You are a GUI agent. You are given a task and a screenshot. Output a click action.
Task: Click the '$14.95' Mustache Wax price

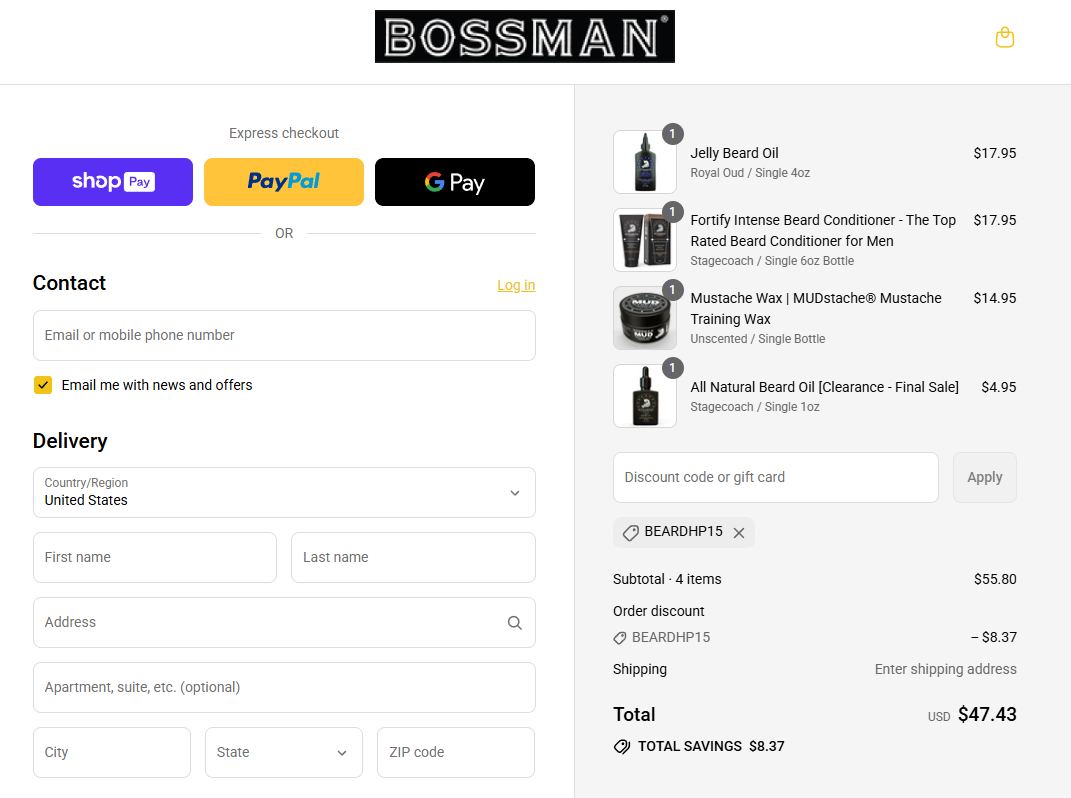tap(994, 298)
